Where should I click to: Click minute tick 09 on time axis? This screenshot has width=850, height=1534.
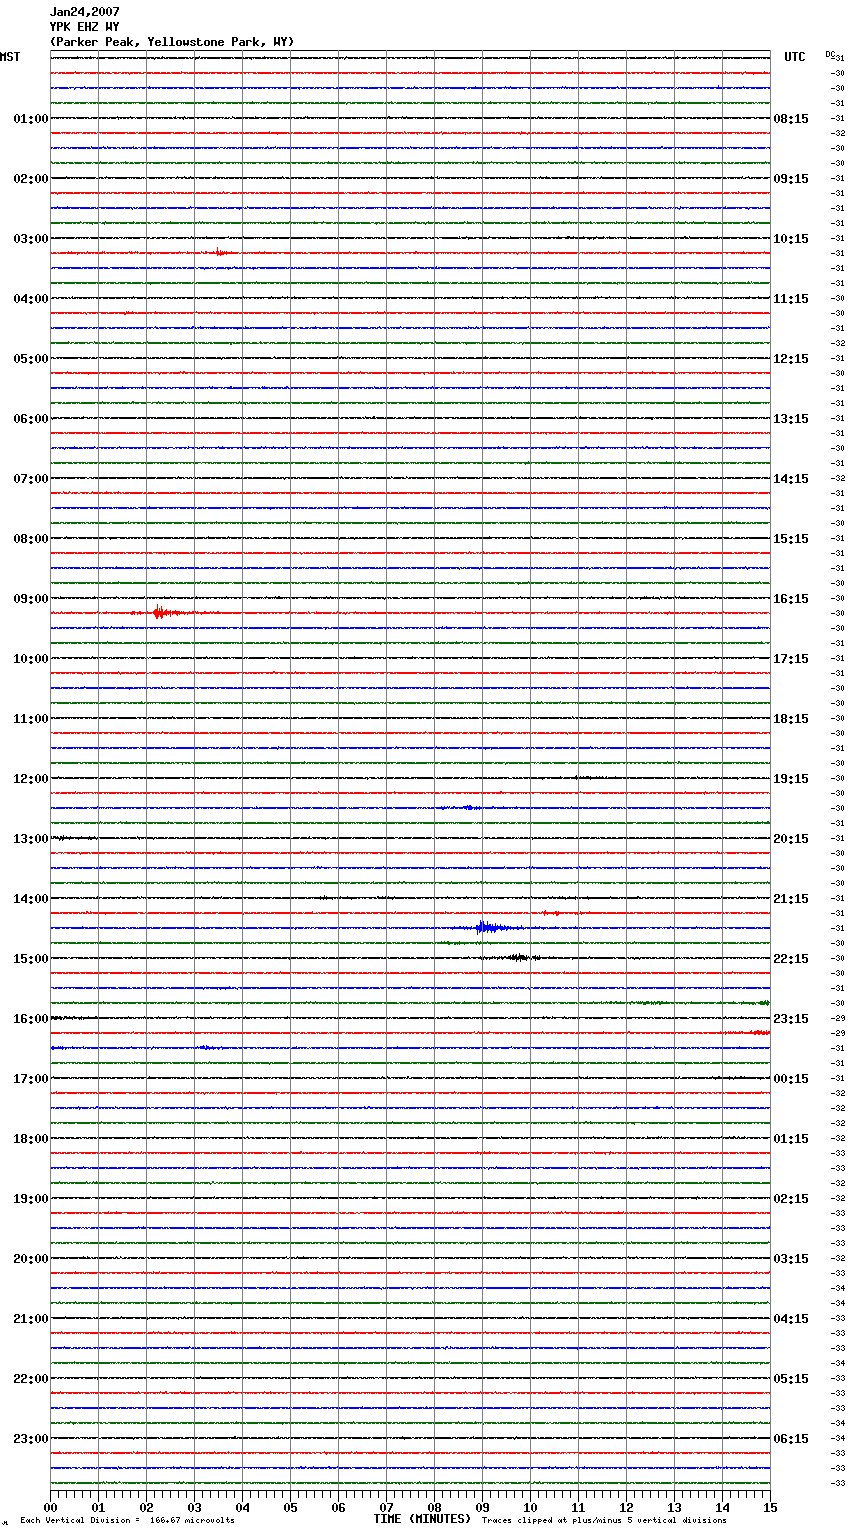[482, 1506]
